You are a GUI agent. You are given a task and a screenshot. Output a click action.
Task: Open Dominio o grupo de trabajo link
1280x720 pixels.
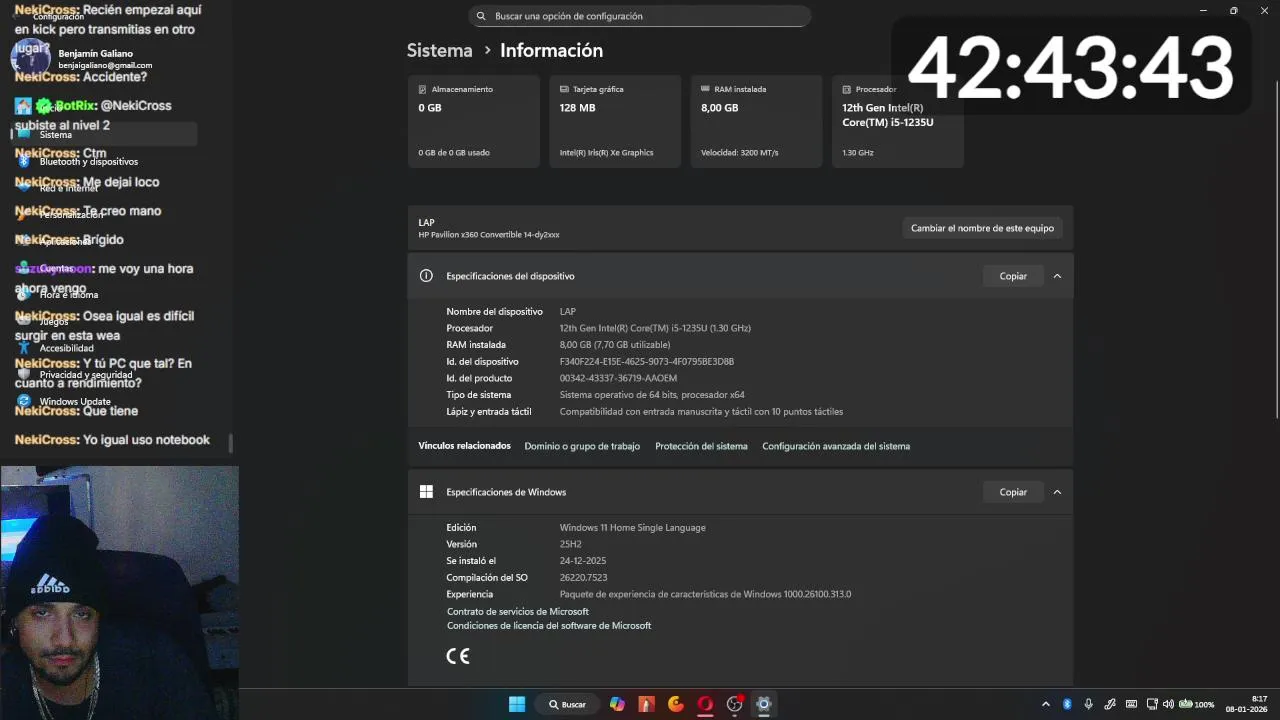pos(582,446)
